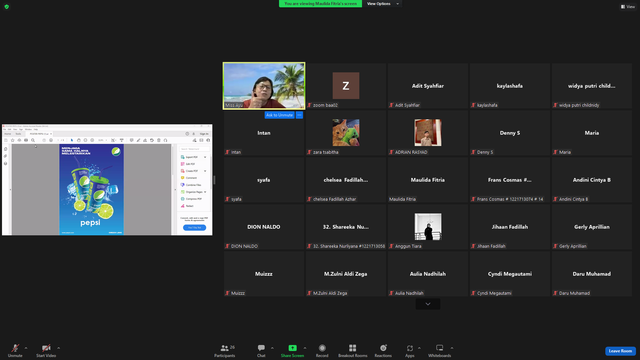Screen dimensions: 640x360
Task: Click the green Share Screen icon
Action: pos(293,348)
